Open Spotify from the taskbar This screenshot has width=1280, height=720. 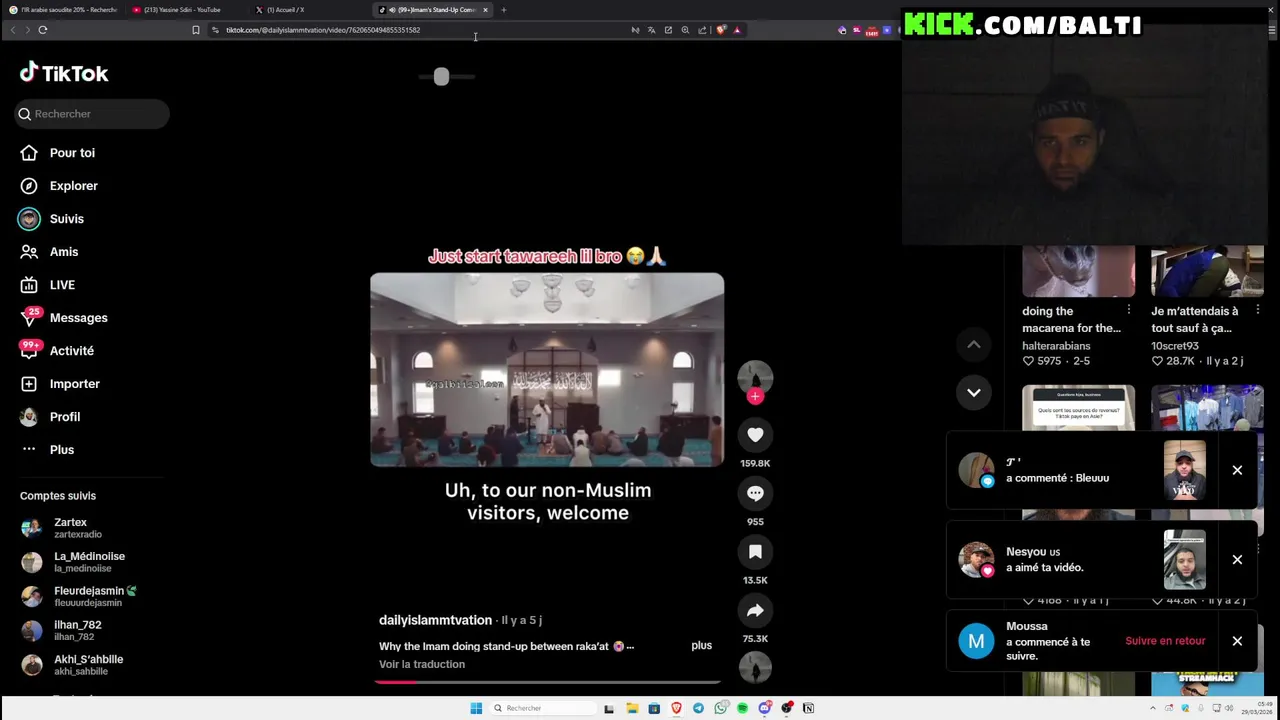click(742, 708)
